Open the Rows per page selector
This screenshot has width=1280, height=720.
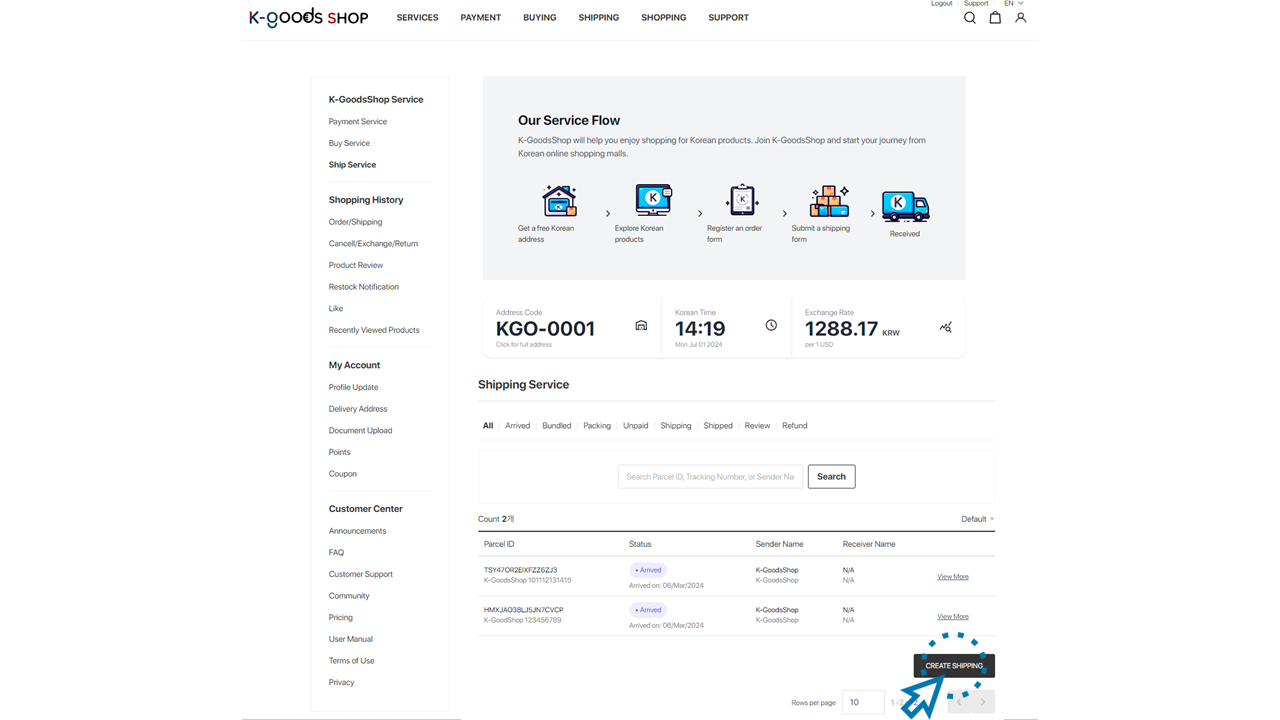click(863, 702)
